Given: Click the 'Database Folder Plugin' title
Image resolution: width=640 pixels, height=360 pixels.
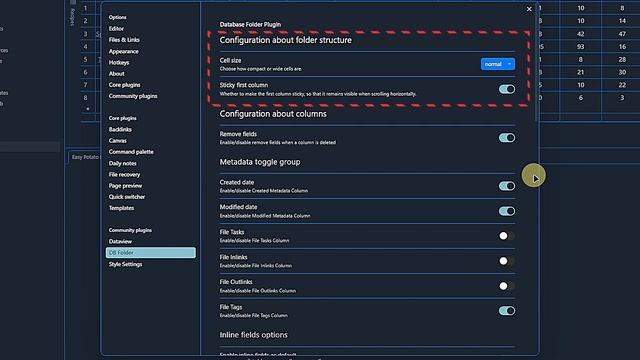Looking at the screenshot, I should [250, 24].
